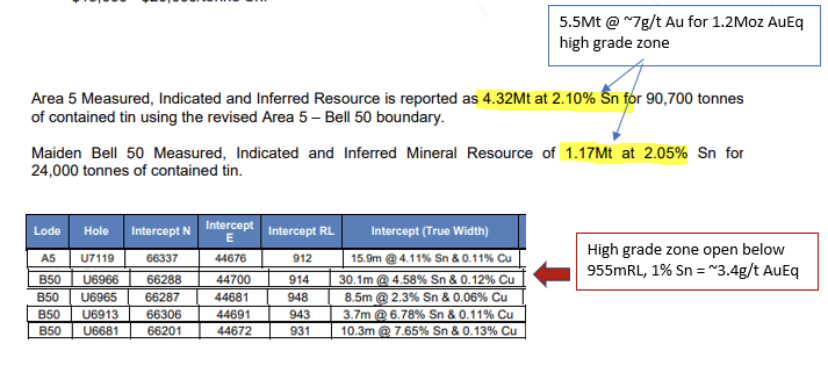Viewport: 828px width, 367px height.
Task: Select the U7119 hole cell
Action: tap(96, 259)
